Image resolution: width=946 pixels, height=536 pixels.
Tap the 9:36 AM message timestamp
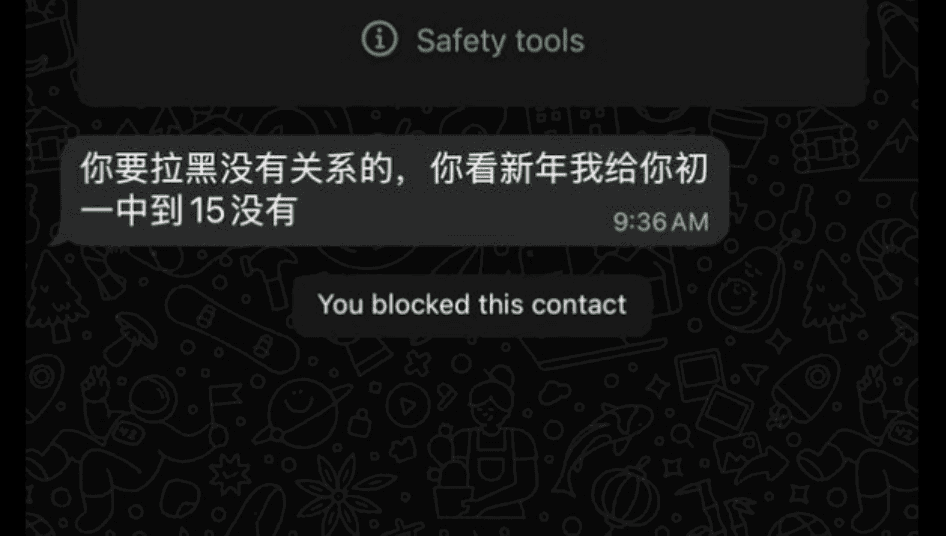click(x=661, y=222)
